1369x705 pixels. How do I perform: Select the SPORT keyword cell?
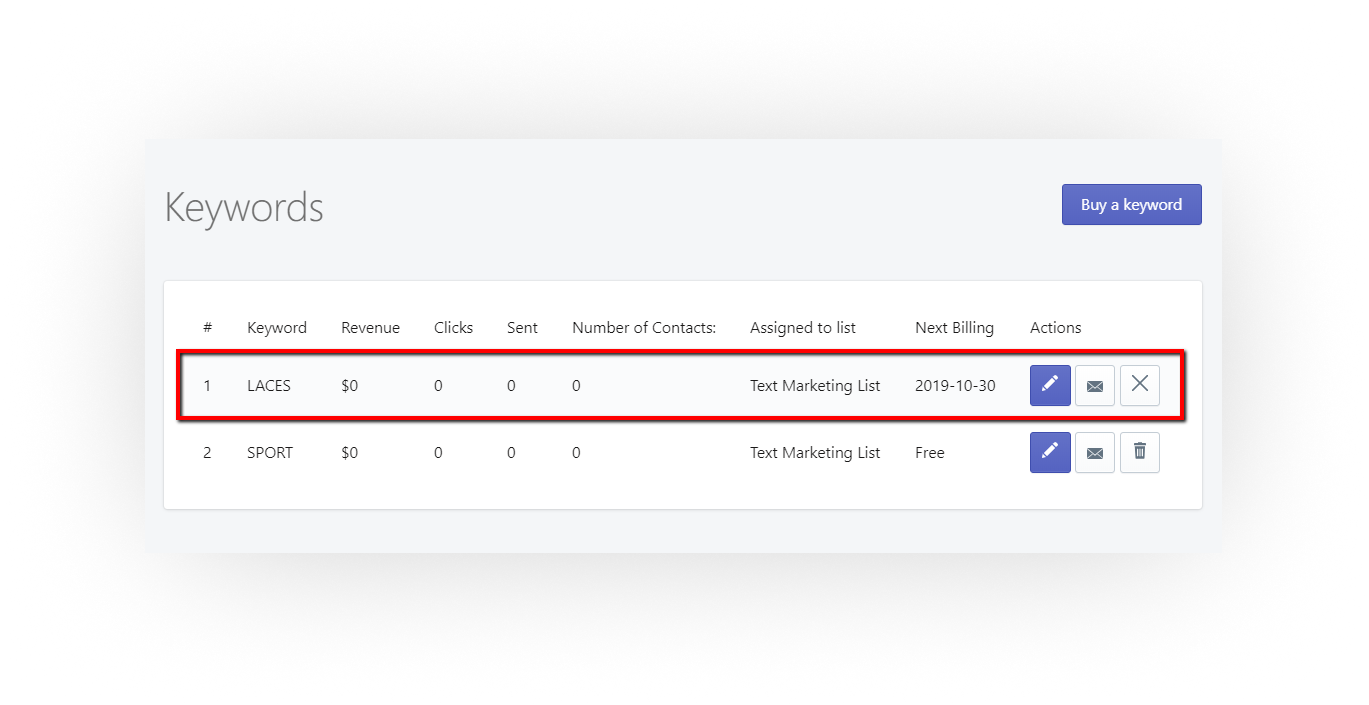pyautogui.click(x=270, y=452)
